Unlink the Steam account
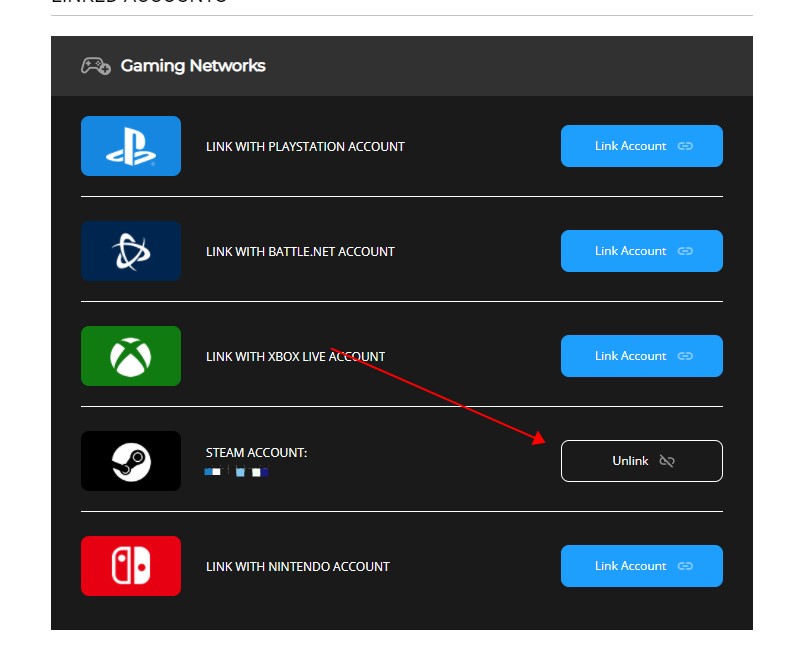 click(641, 461)
